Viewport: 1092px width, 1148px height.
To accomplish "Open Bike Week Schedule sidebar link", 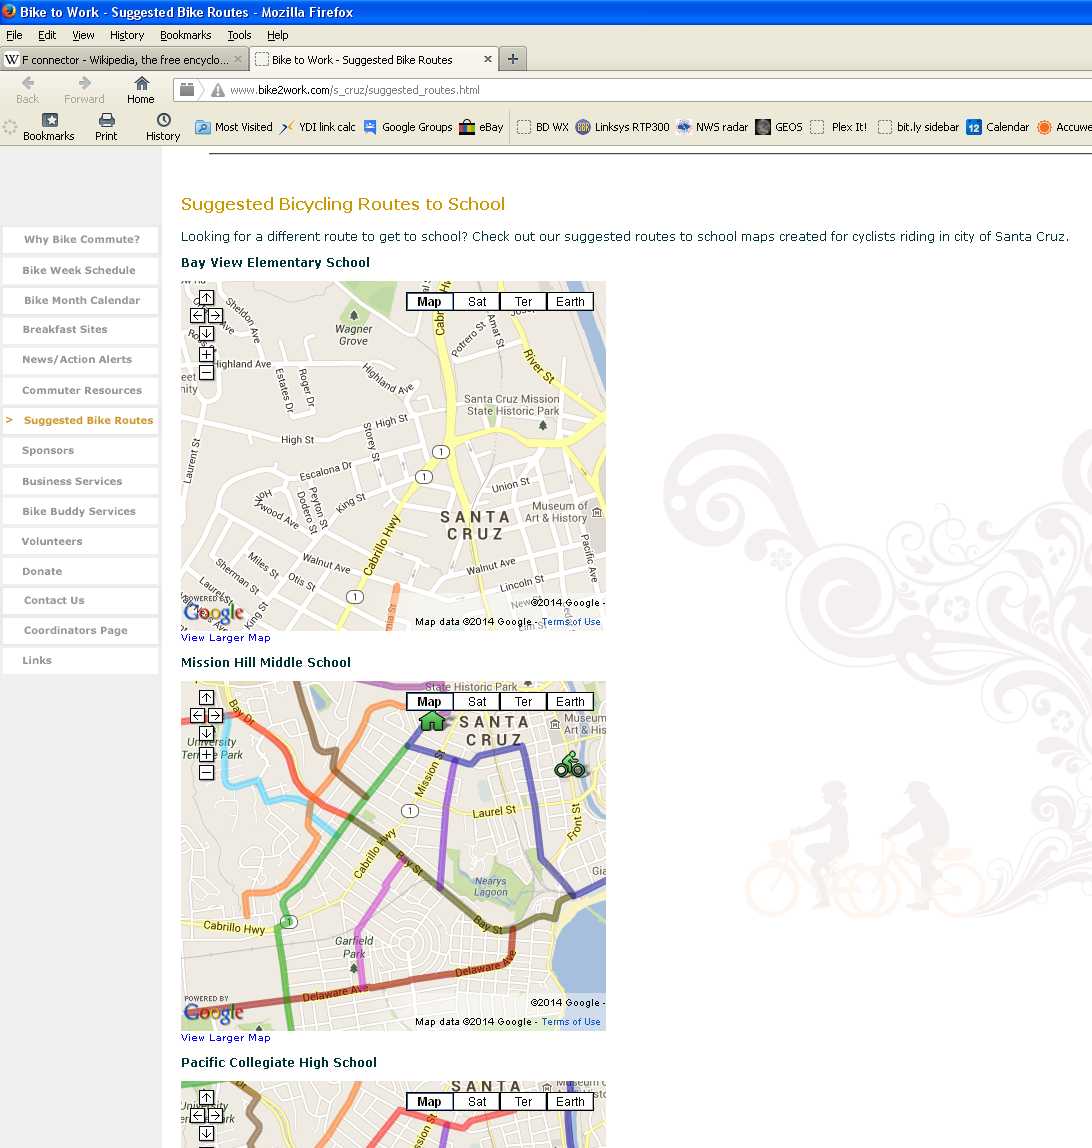I will click(x=79, y=270).
